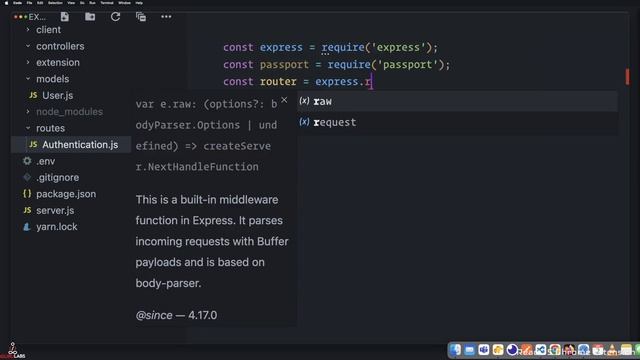Screen dimensions: 640x360
Task: Click the gear icon beside .env
Action: (x=27, y=161)
